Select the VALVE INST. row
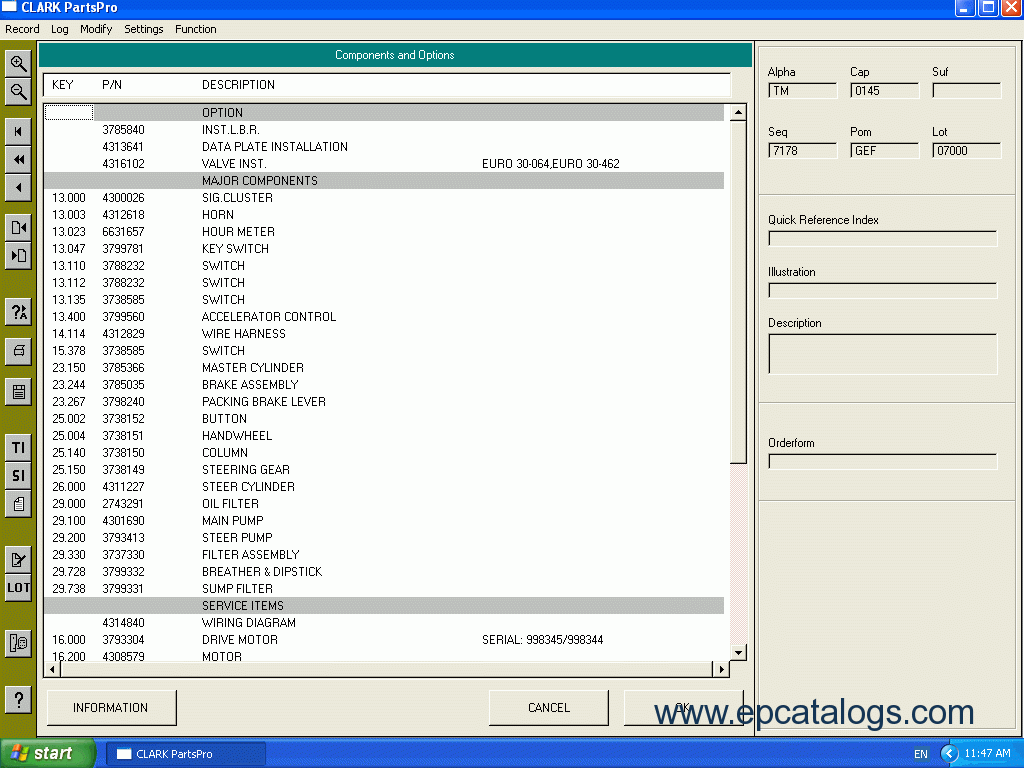 [x=384, y=164]
